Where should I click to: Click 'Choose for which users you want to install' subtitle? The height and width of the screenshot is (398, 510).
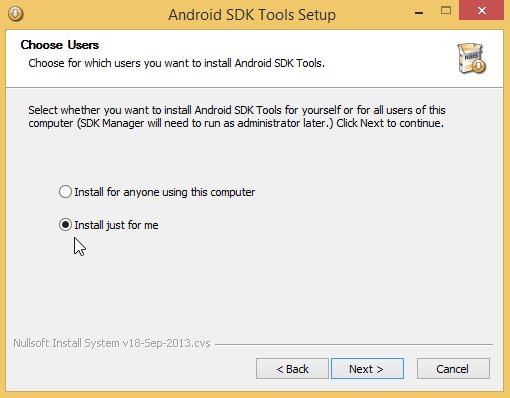tap(176, 63)
